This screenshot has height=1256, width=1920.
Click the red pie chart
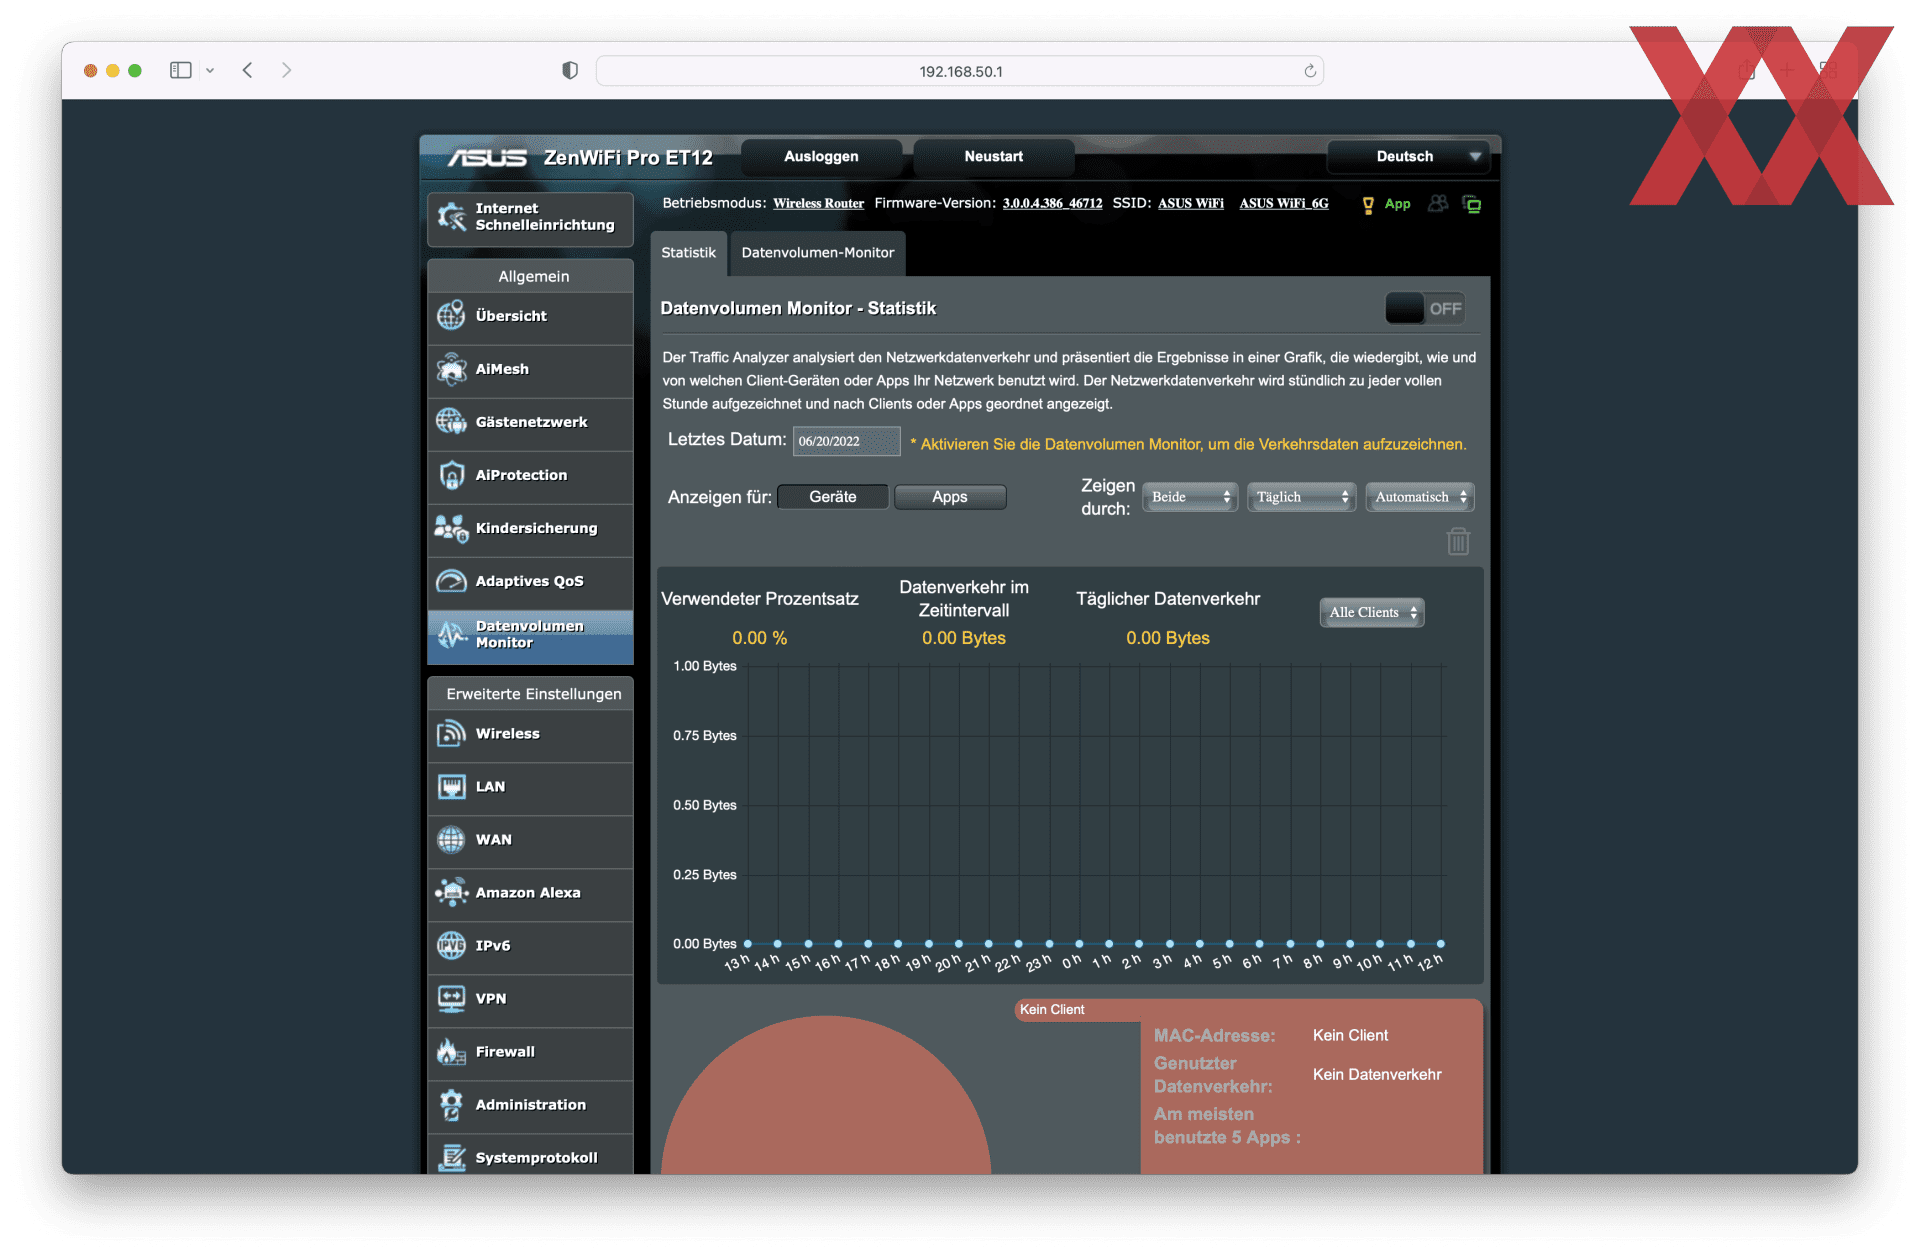click(826, 1096)
